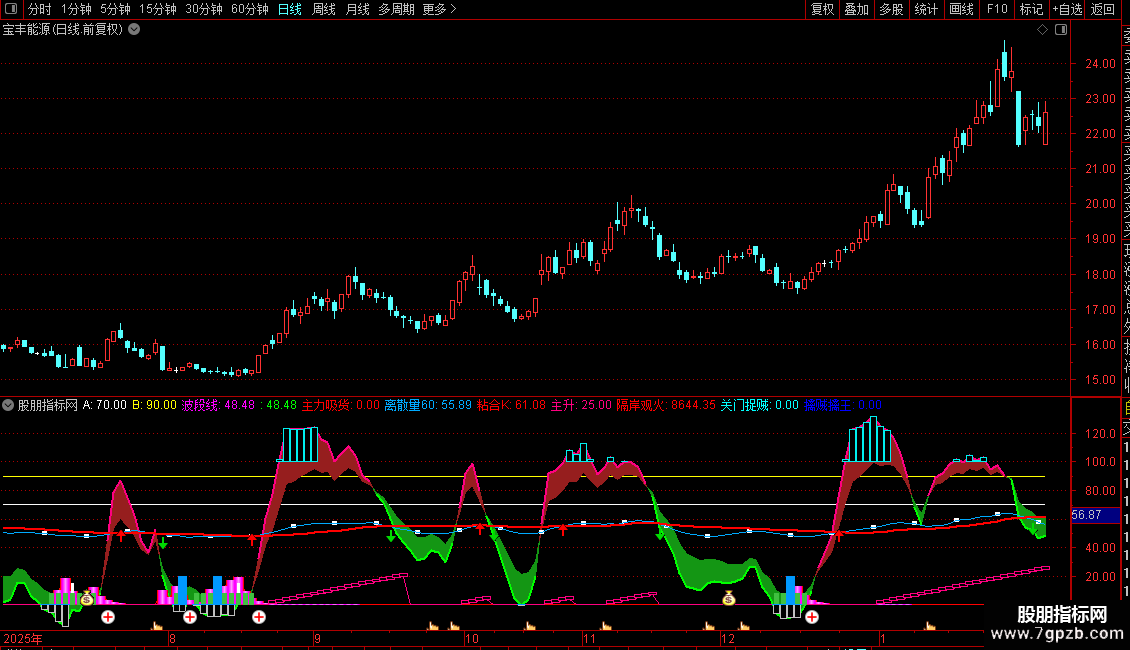Click the 主升: 25.00 readout

[x=581, y=405]
